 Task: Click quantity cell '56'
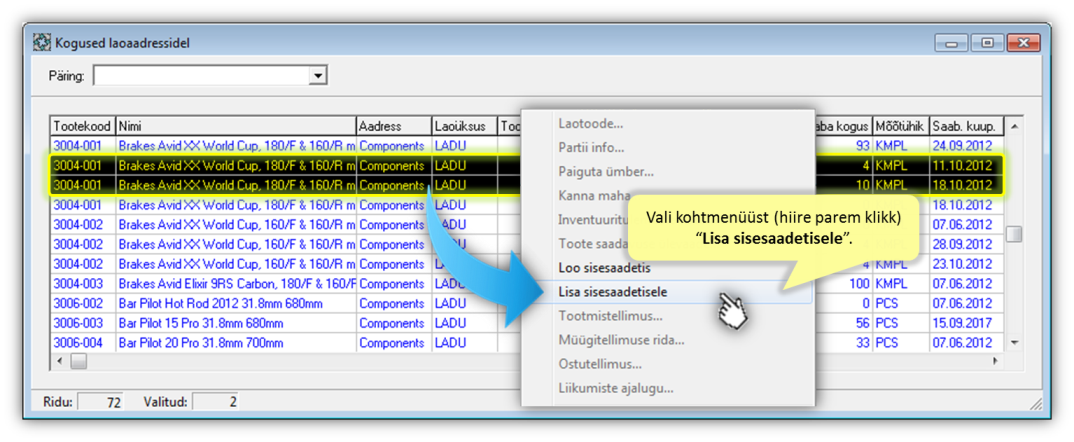tap(862, 323)
